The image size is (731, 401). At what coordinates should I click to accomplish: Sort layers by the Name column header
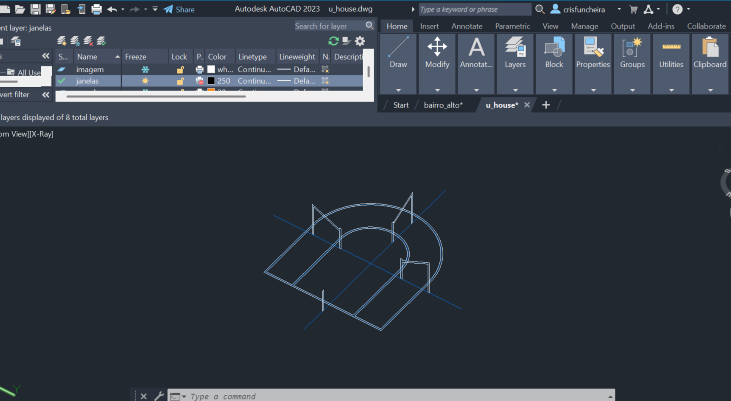coord(97,56)
